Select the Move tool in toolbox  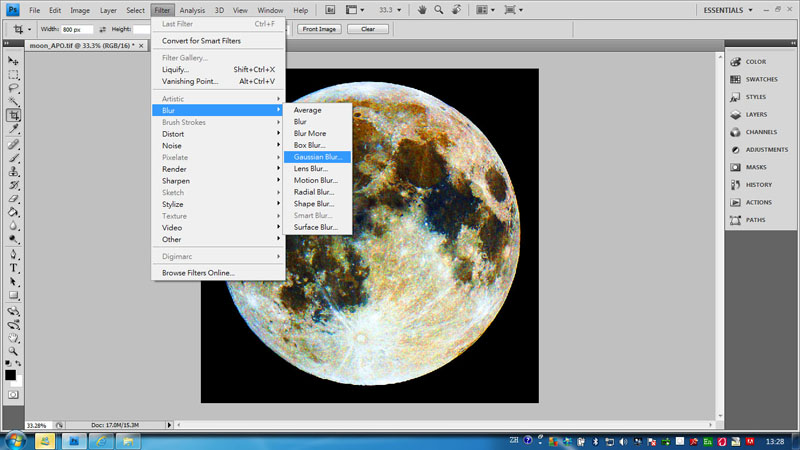[14, 61]
